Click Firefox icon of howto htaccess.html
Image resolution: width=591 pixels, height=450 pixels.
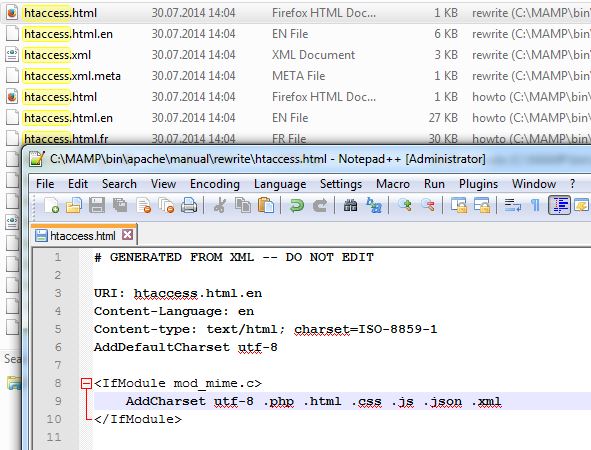(12, 97)
